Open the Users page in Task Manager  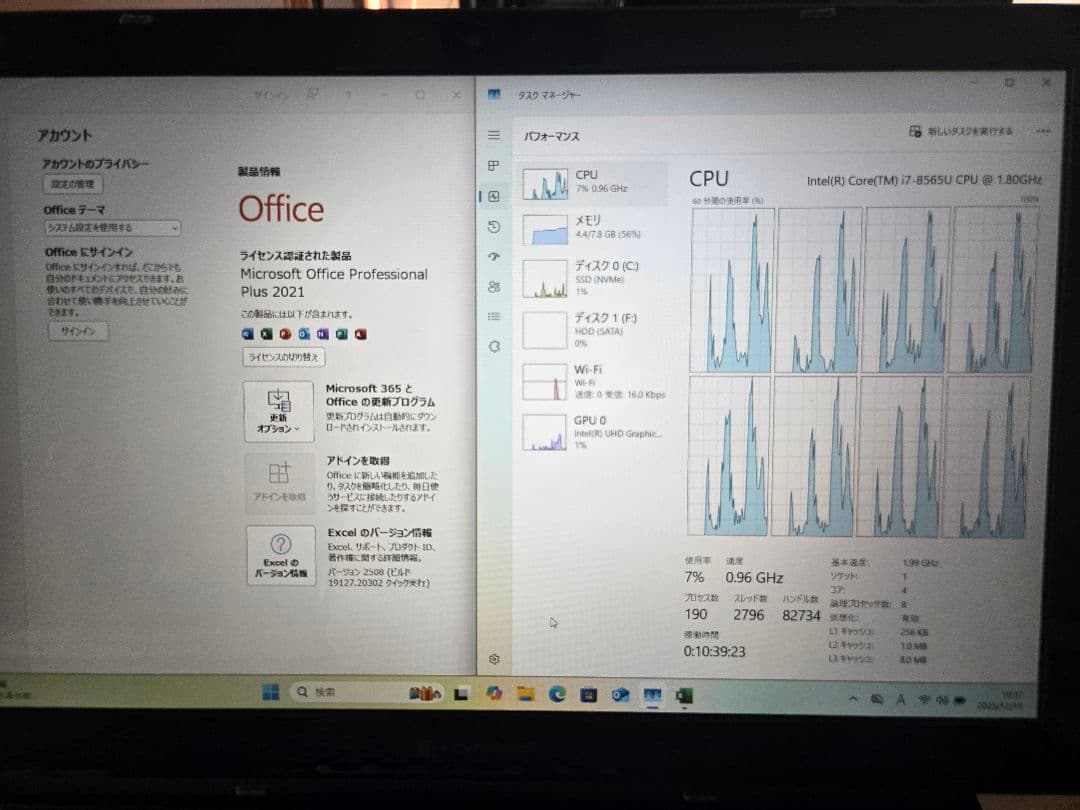coord(493,287)
